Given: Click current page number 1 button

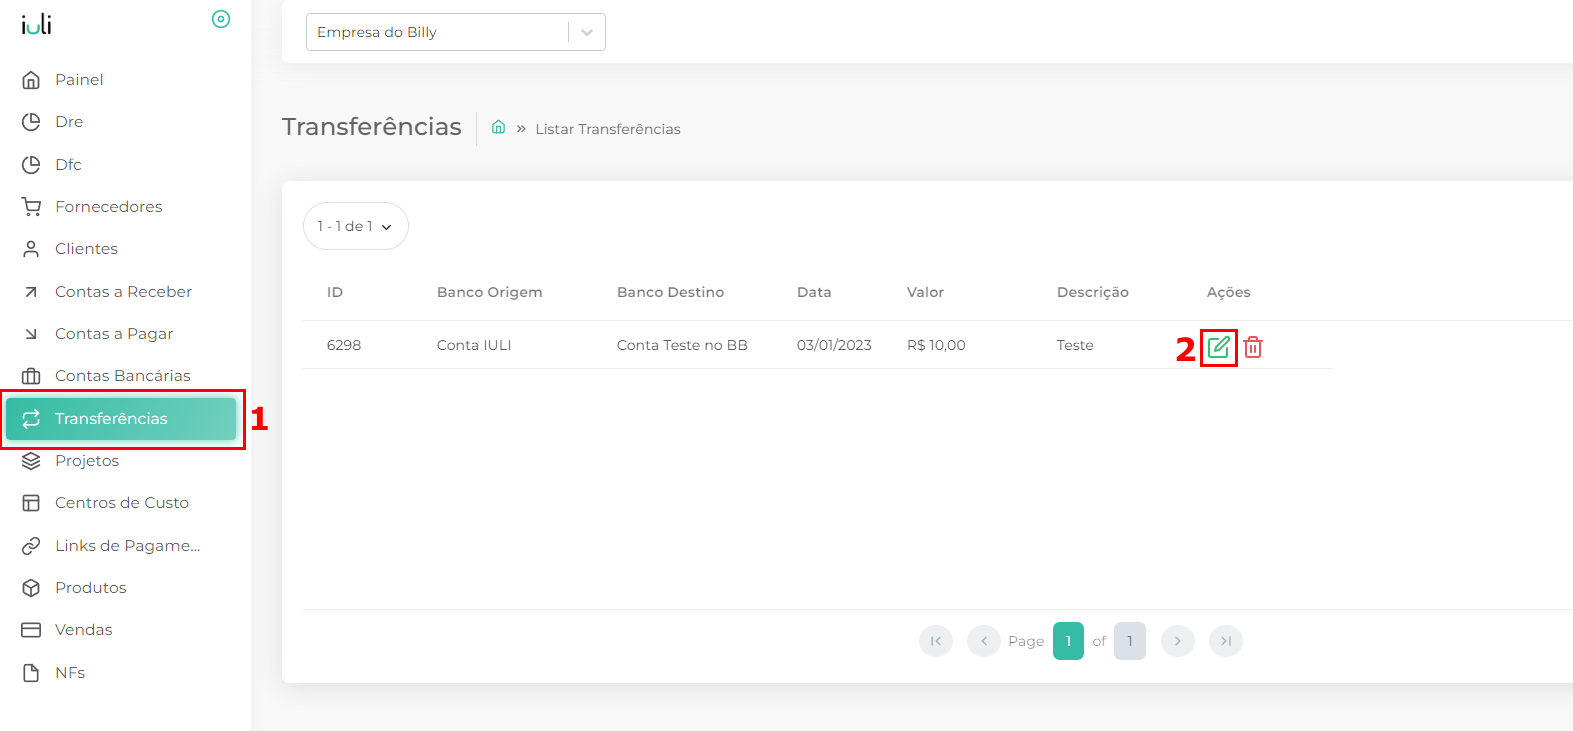Looking at the screenshot, I should coord(1068,641).
